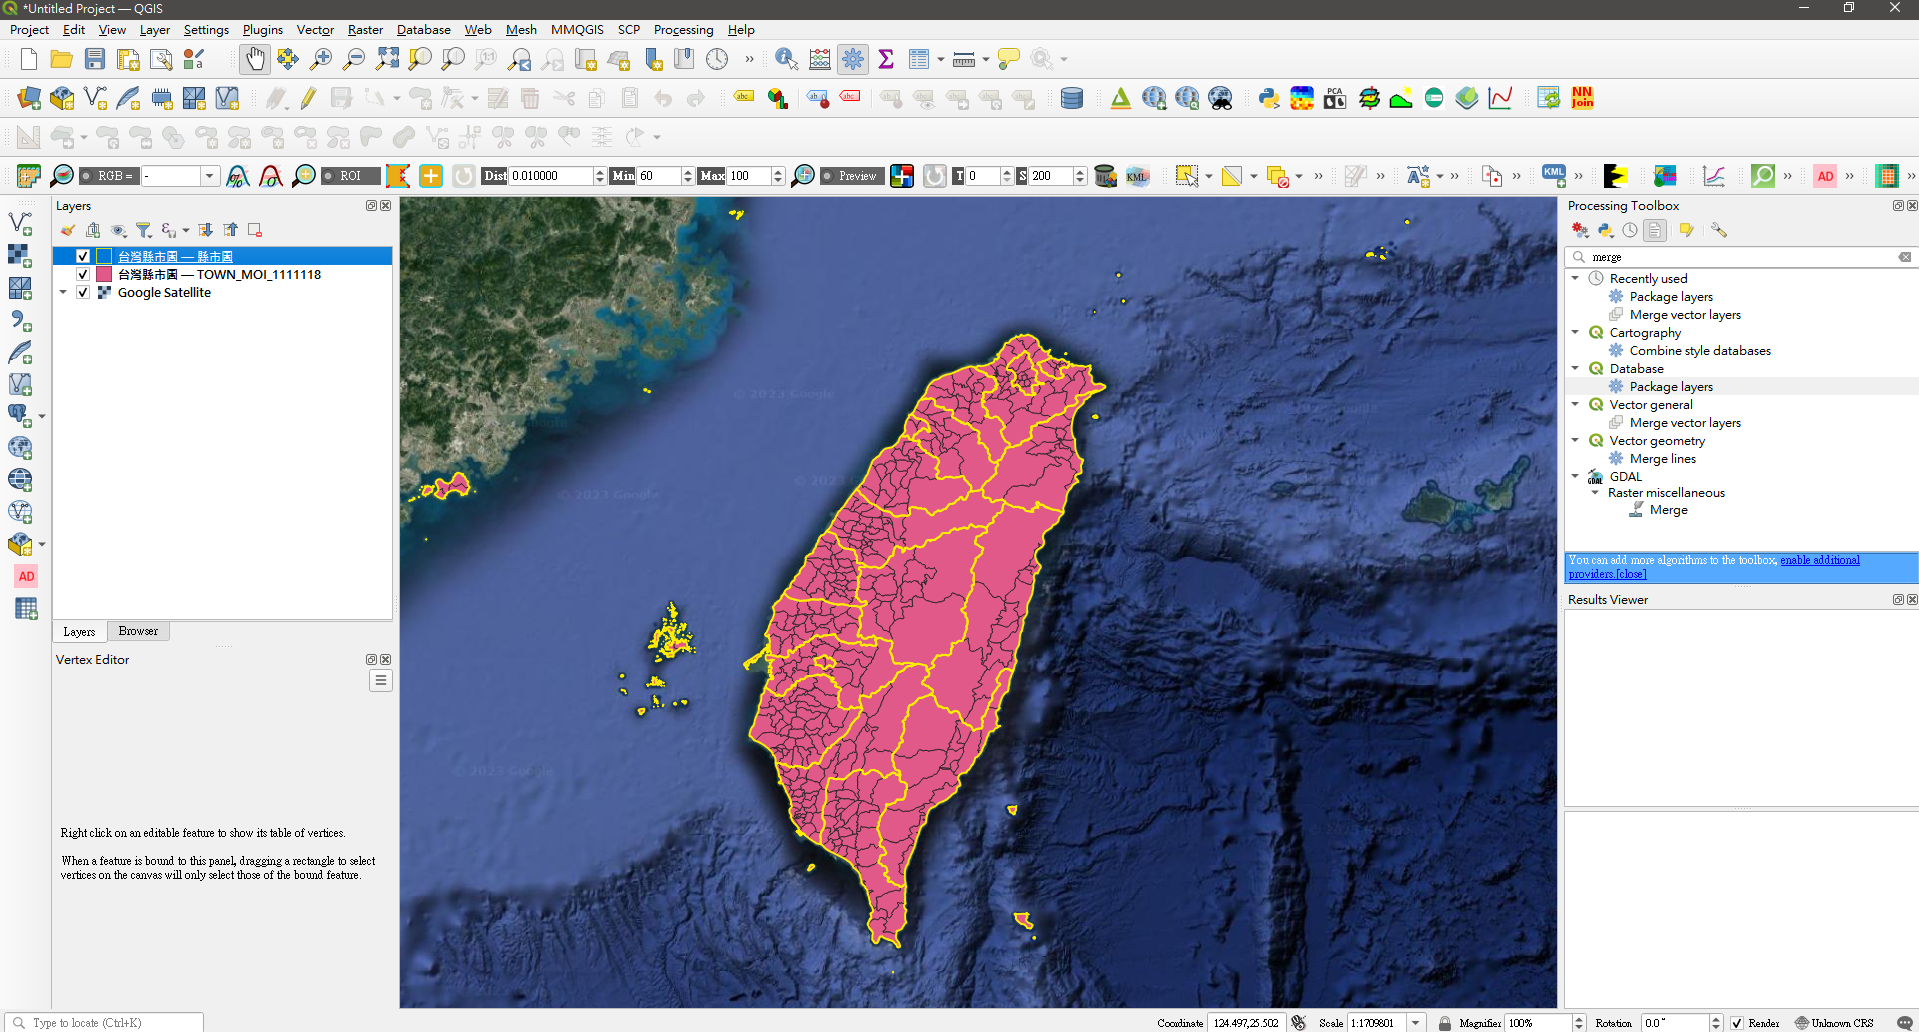This screenshot has width=1919, height=1032.
Task: Click the KML toolbar icon
Action: [x=1136, y=176]
